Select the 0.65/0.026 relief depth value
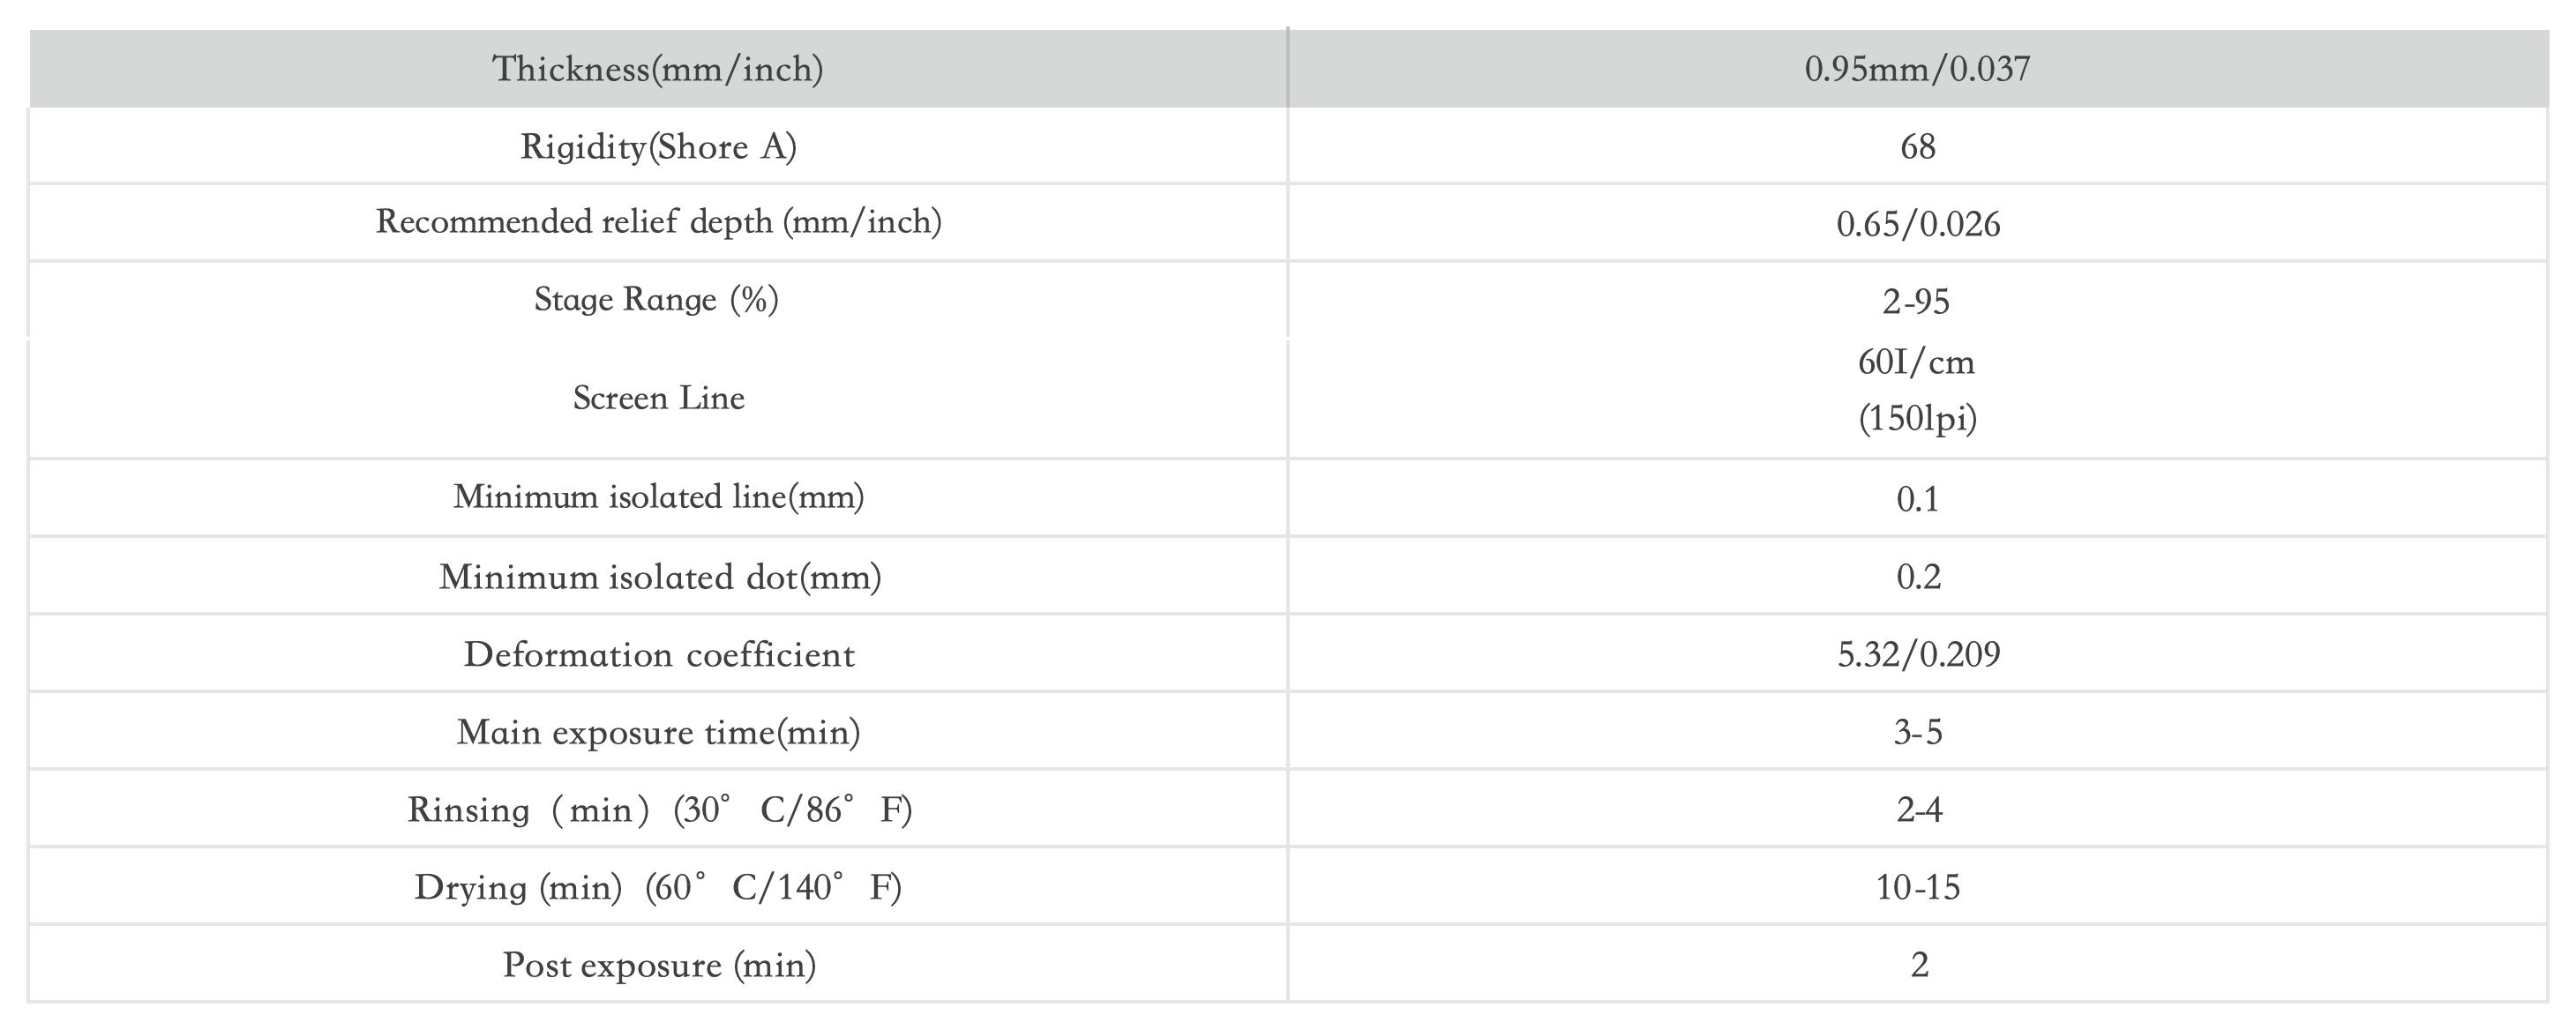The height and width of the screenshot is (1030, 2576). coord(1917,224)
